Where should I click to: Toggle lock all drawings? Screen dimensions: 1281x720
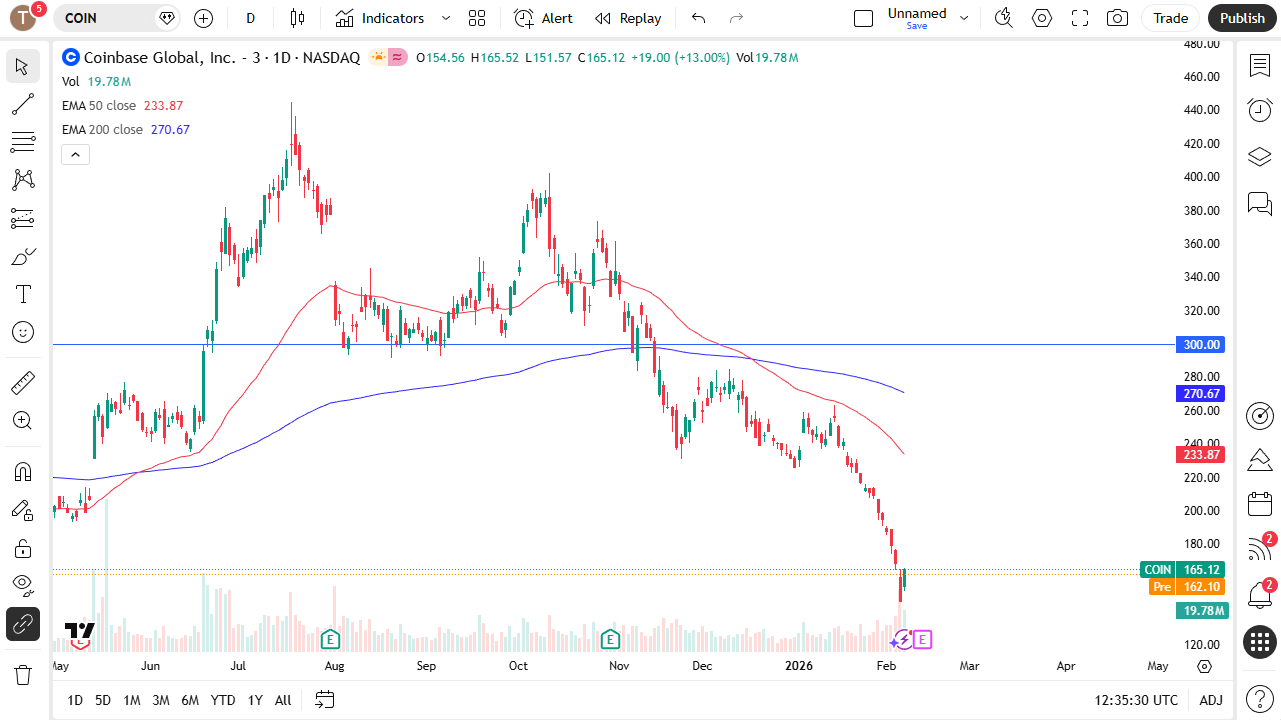[x=22, y=548]
